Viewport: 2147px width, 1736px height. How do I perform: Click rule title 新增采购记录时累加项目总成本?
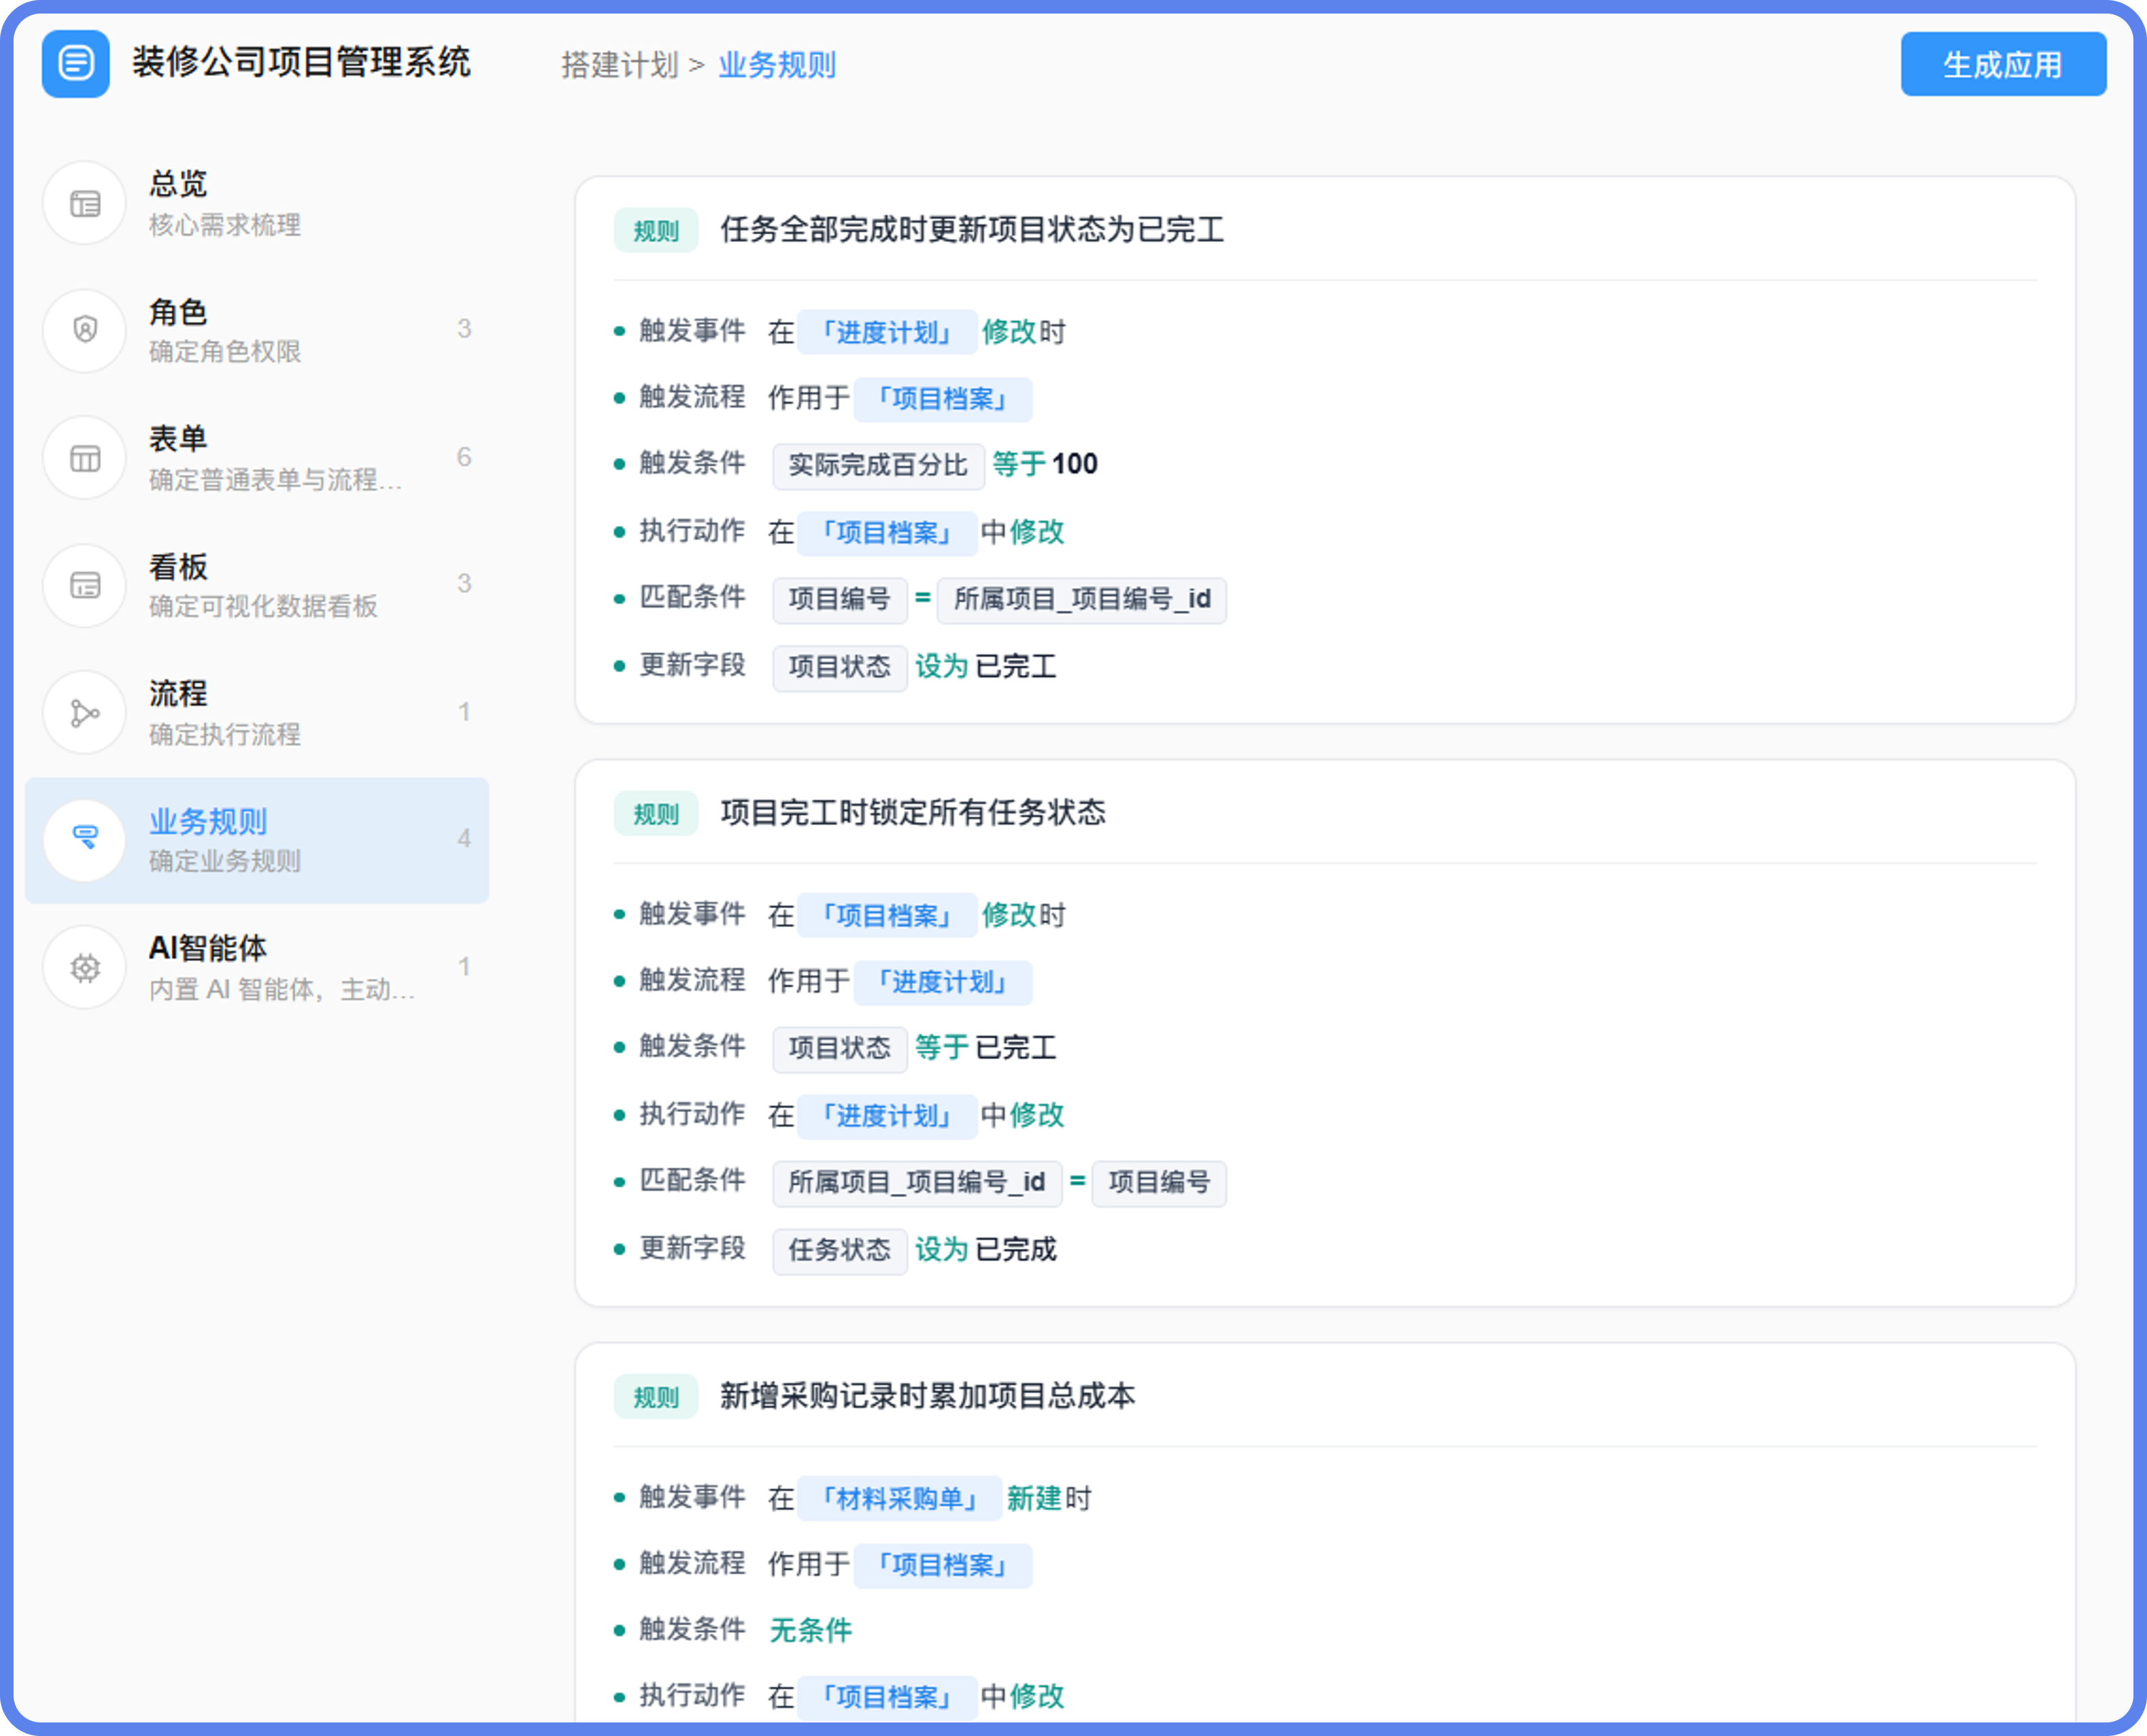(x=927, y=1395)
